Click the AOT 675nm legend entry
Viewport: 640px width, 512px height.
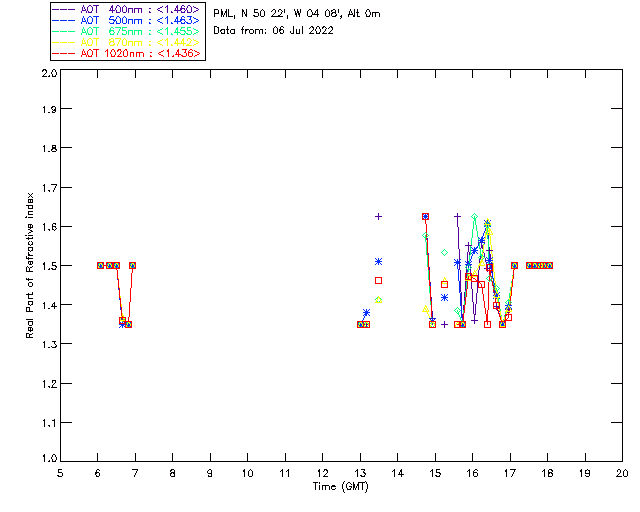126,31
